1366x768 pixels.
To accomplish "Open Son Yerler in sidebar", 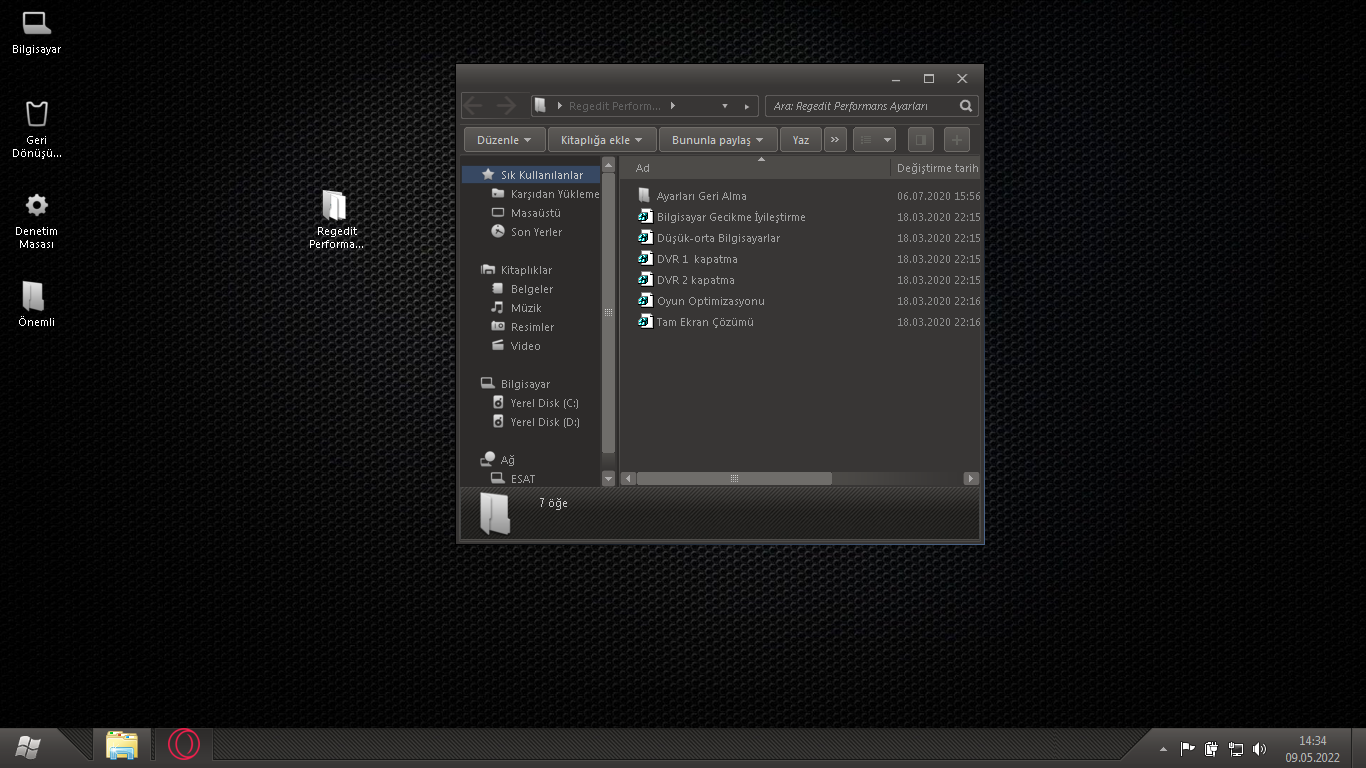I will [x=527, y=232].
